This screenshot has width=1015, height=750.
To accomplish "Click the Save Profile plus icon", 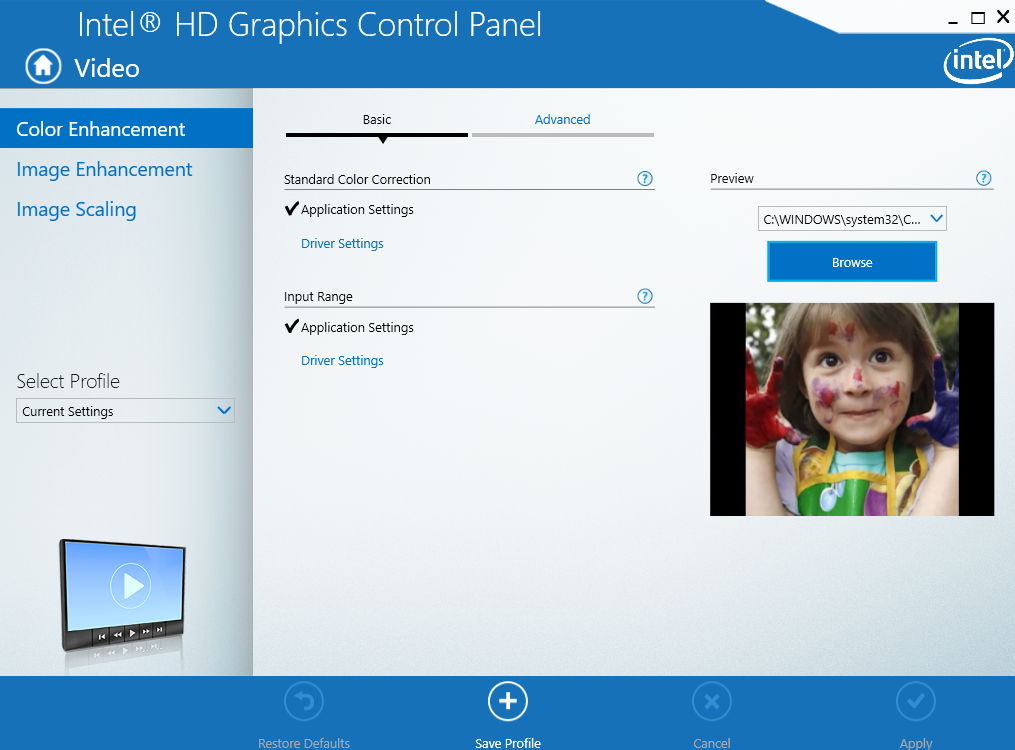I will [508, 701].
